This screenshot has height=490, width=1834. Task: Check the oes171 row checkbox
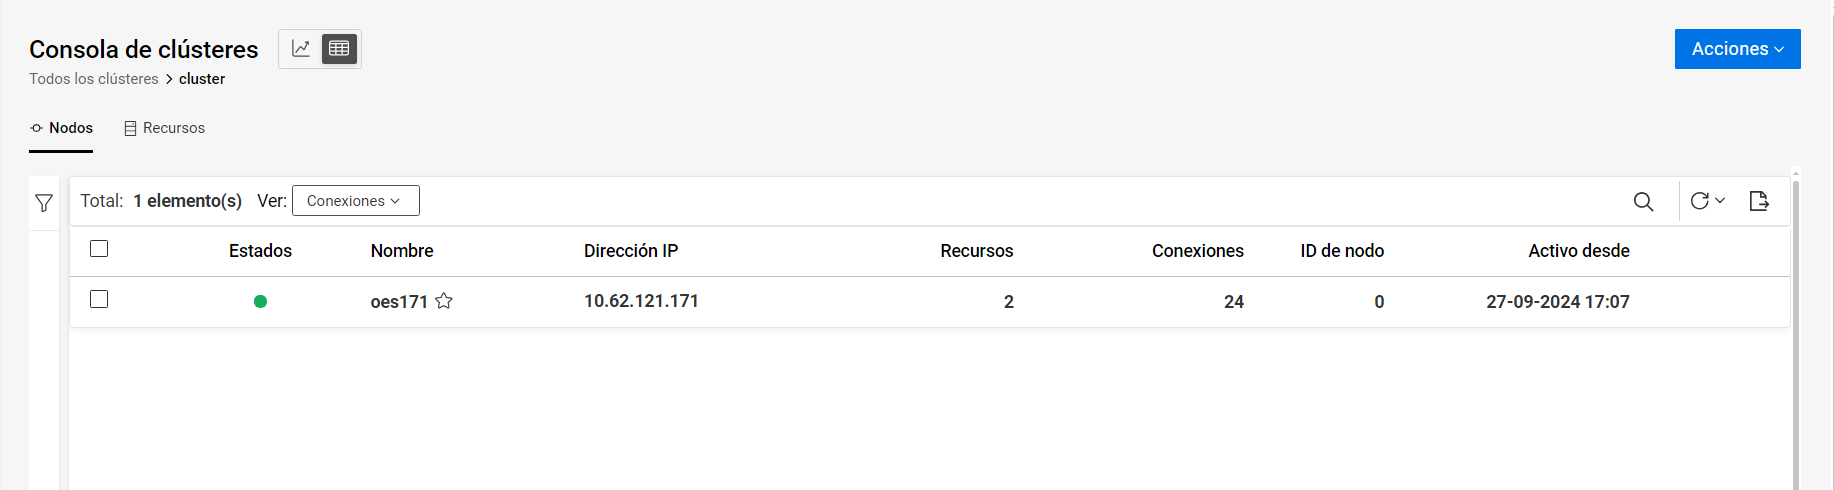click(99, 299)
